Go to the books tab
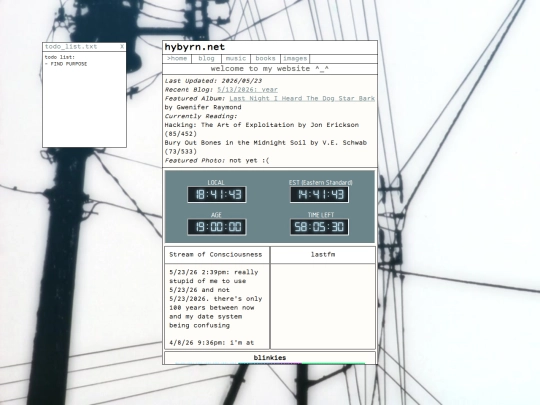This screenshot has width=540, height=405. pyautogui.click(x=265, y=59)
